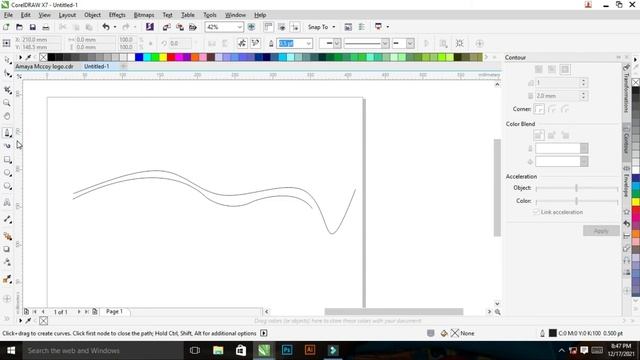Select the Text tool in the toolbox
Image resolution: width=640 pixels, height=360 pixels.
click(x=7, y=202)
